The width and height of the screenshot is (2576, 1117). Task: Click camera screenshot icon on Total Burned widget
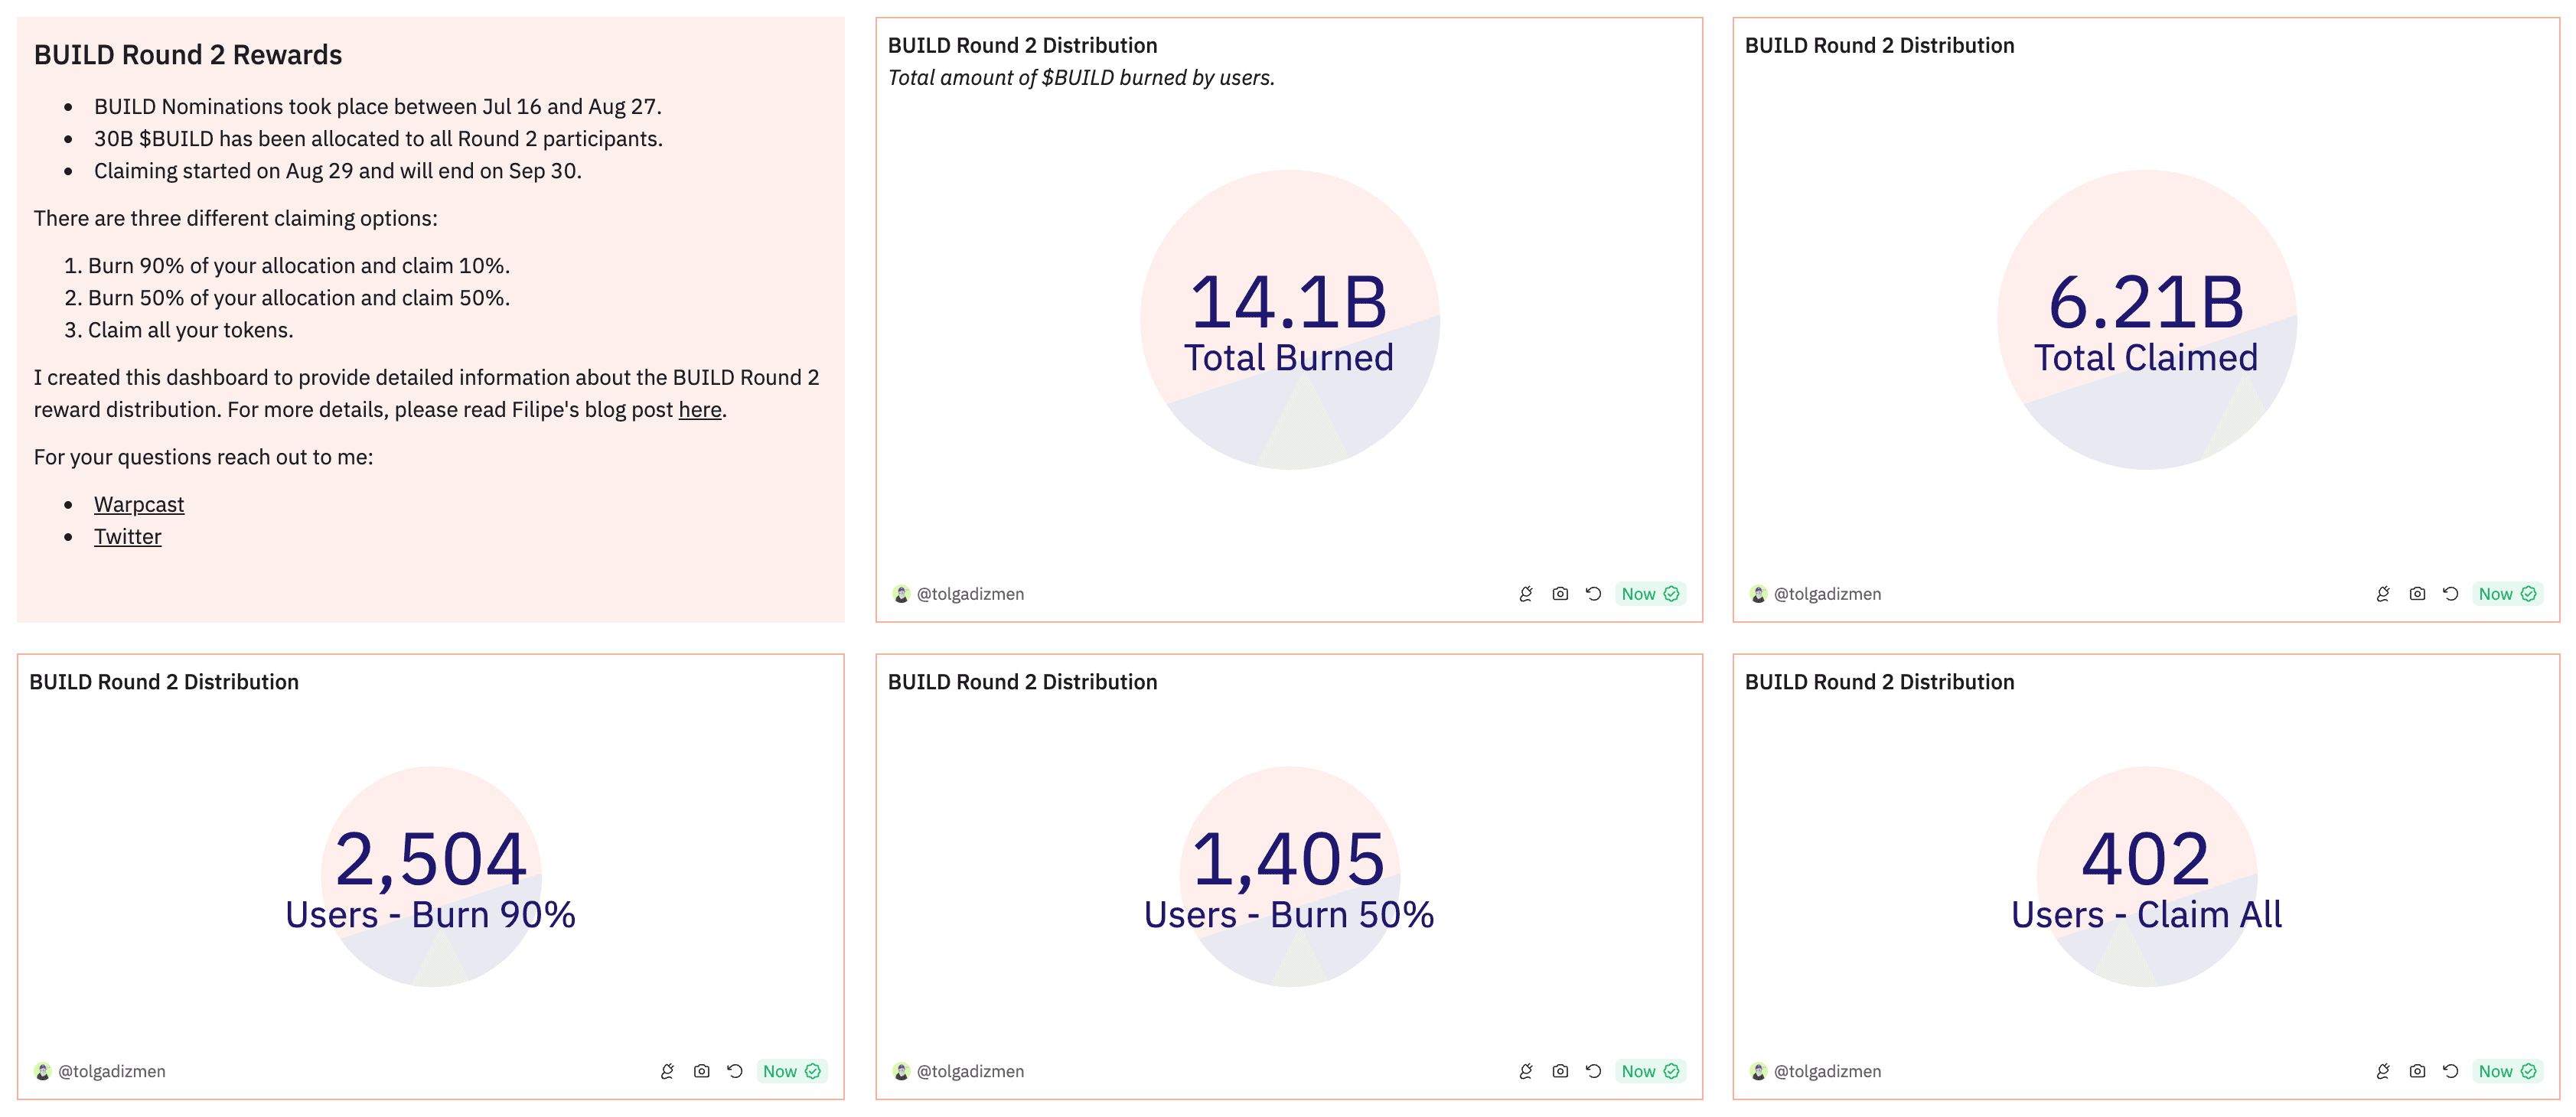coord(1559,594)
